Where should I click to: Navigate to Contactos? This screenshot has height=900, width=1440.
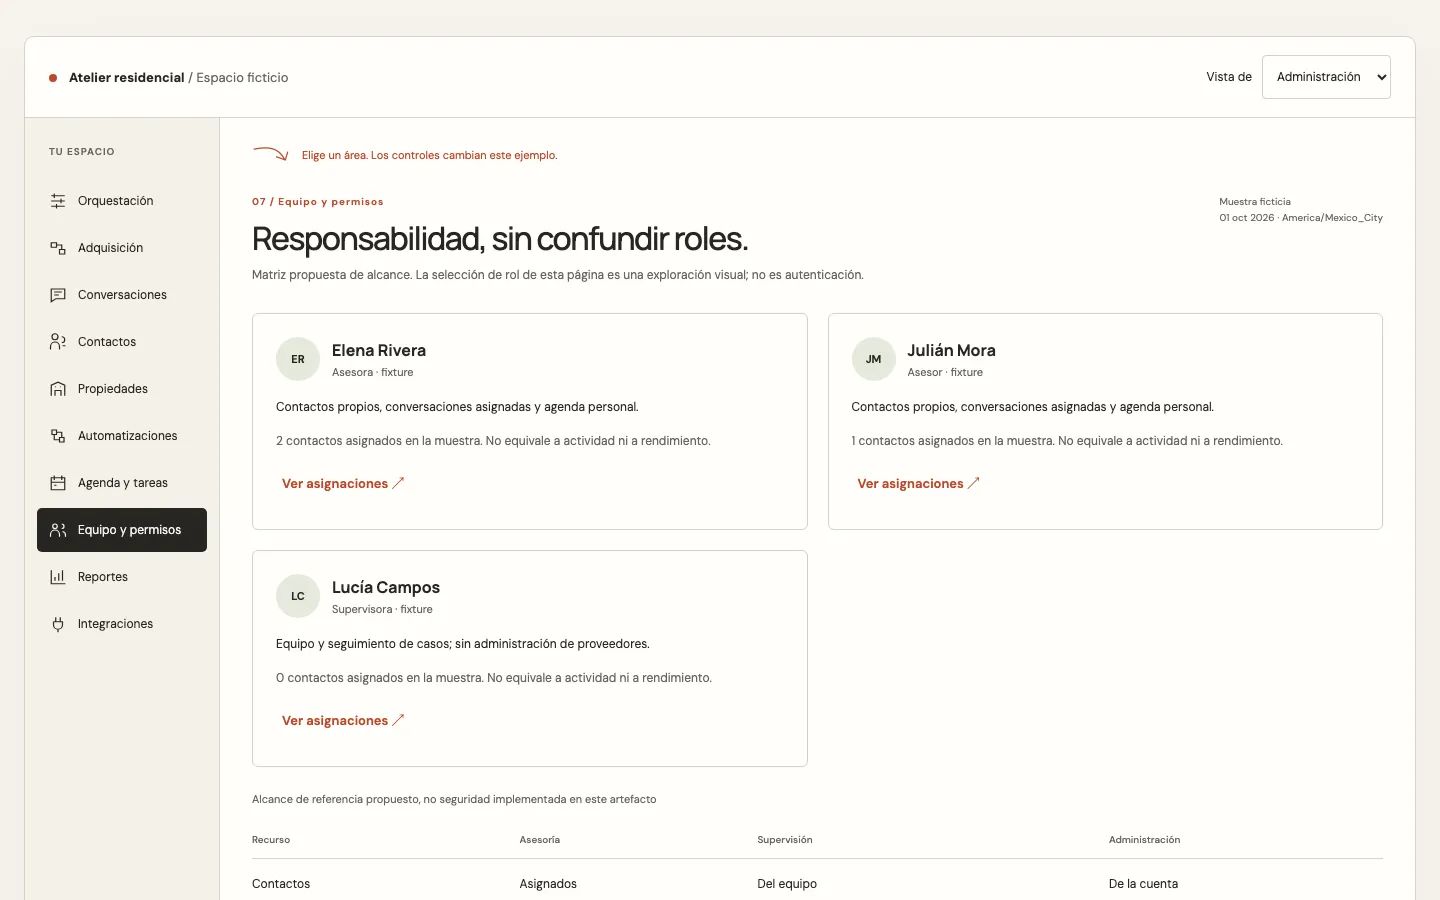click(x=122, y=342)
